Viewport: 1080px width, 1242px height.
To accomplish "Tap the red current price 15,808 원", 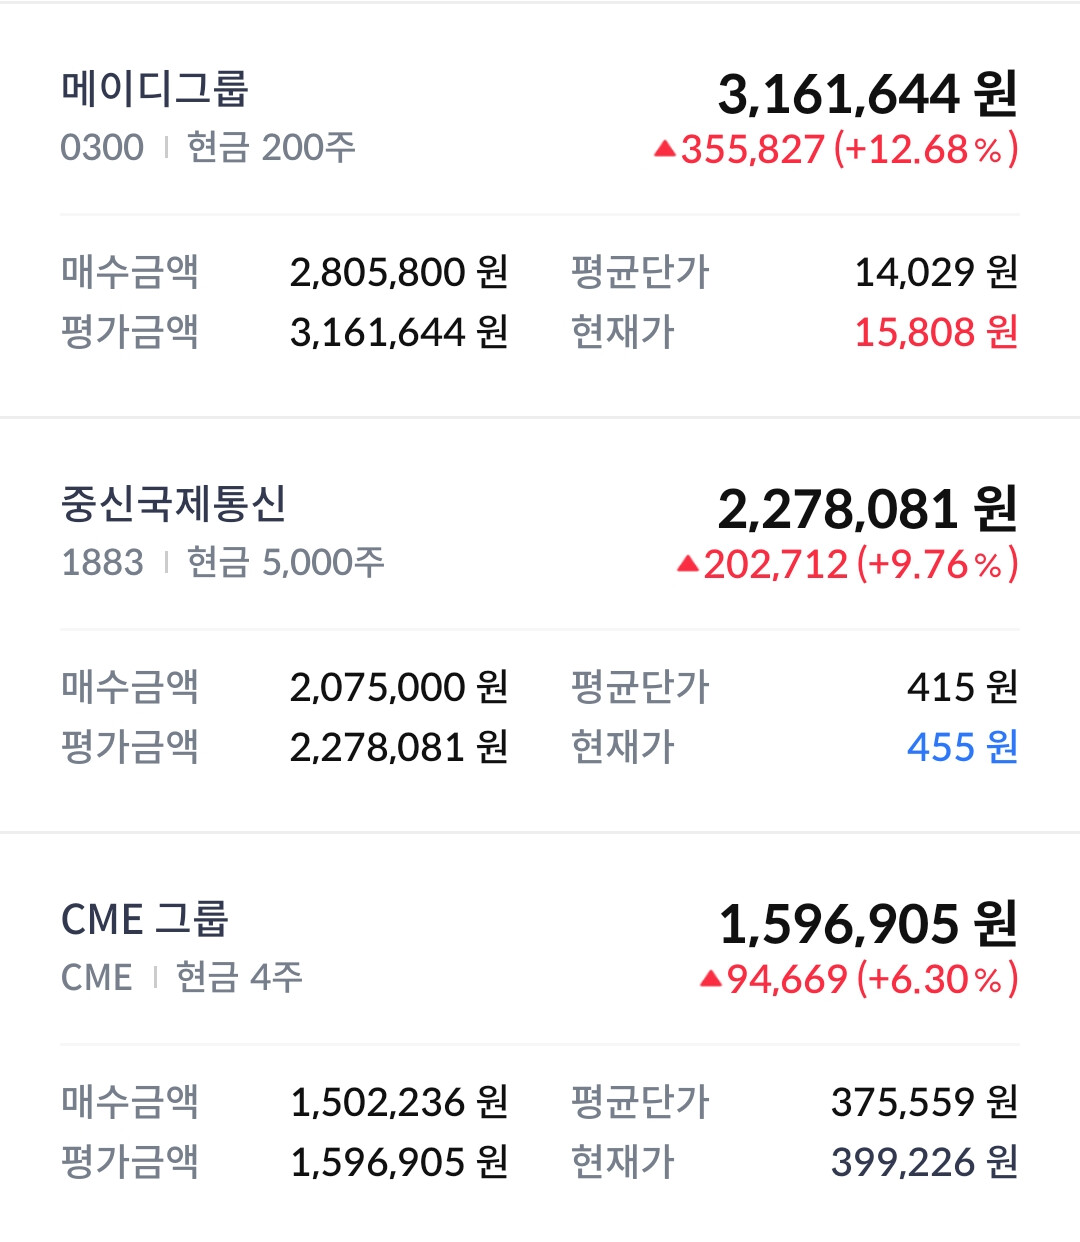I will (935, 332).
